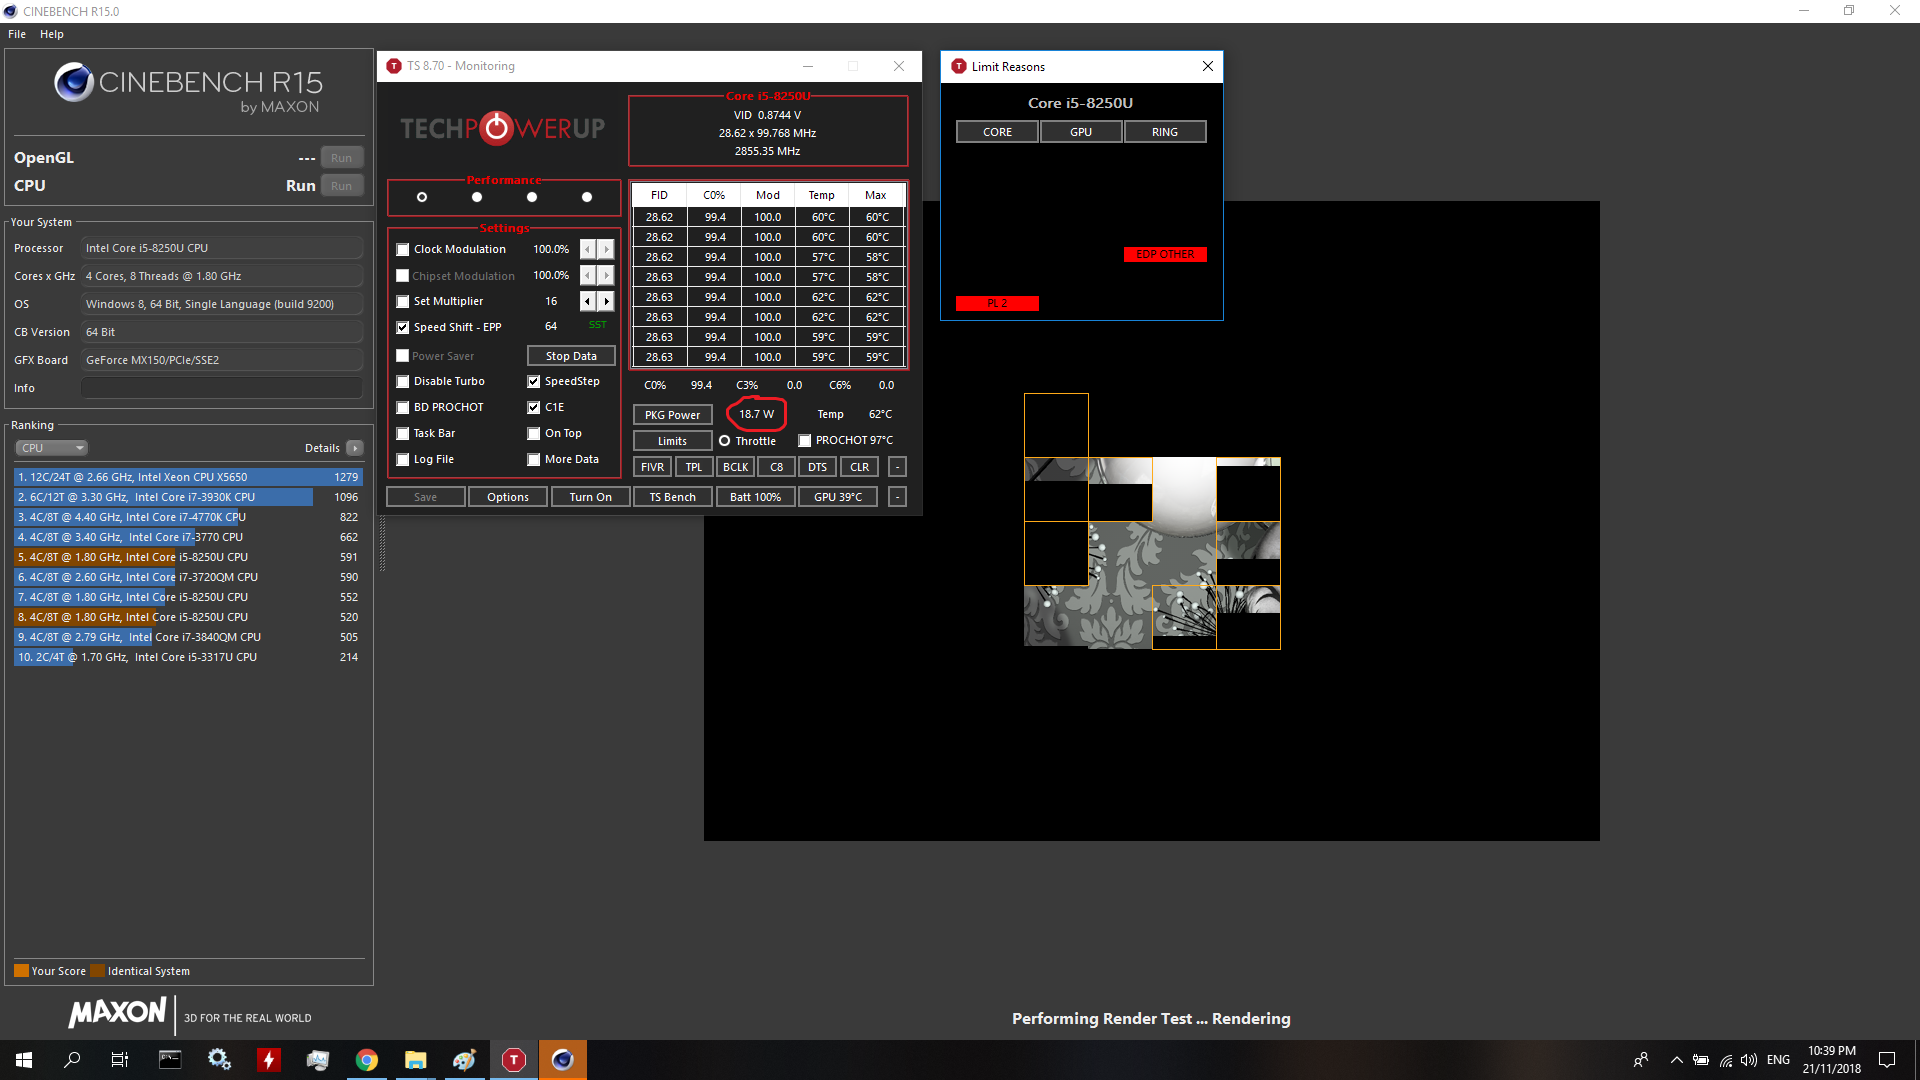Toggle the Speed Shift - EPP checkbox
Viewport: 1920px width, 1080px height.
click(403, 327)
